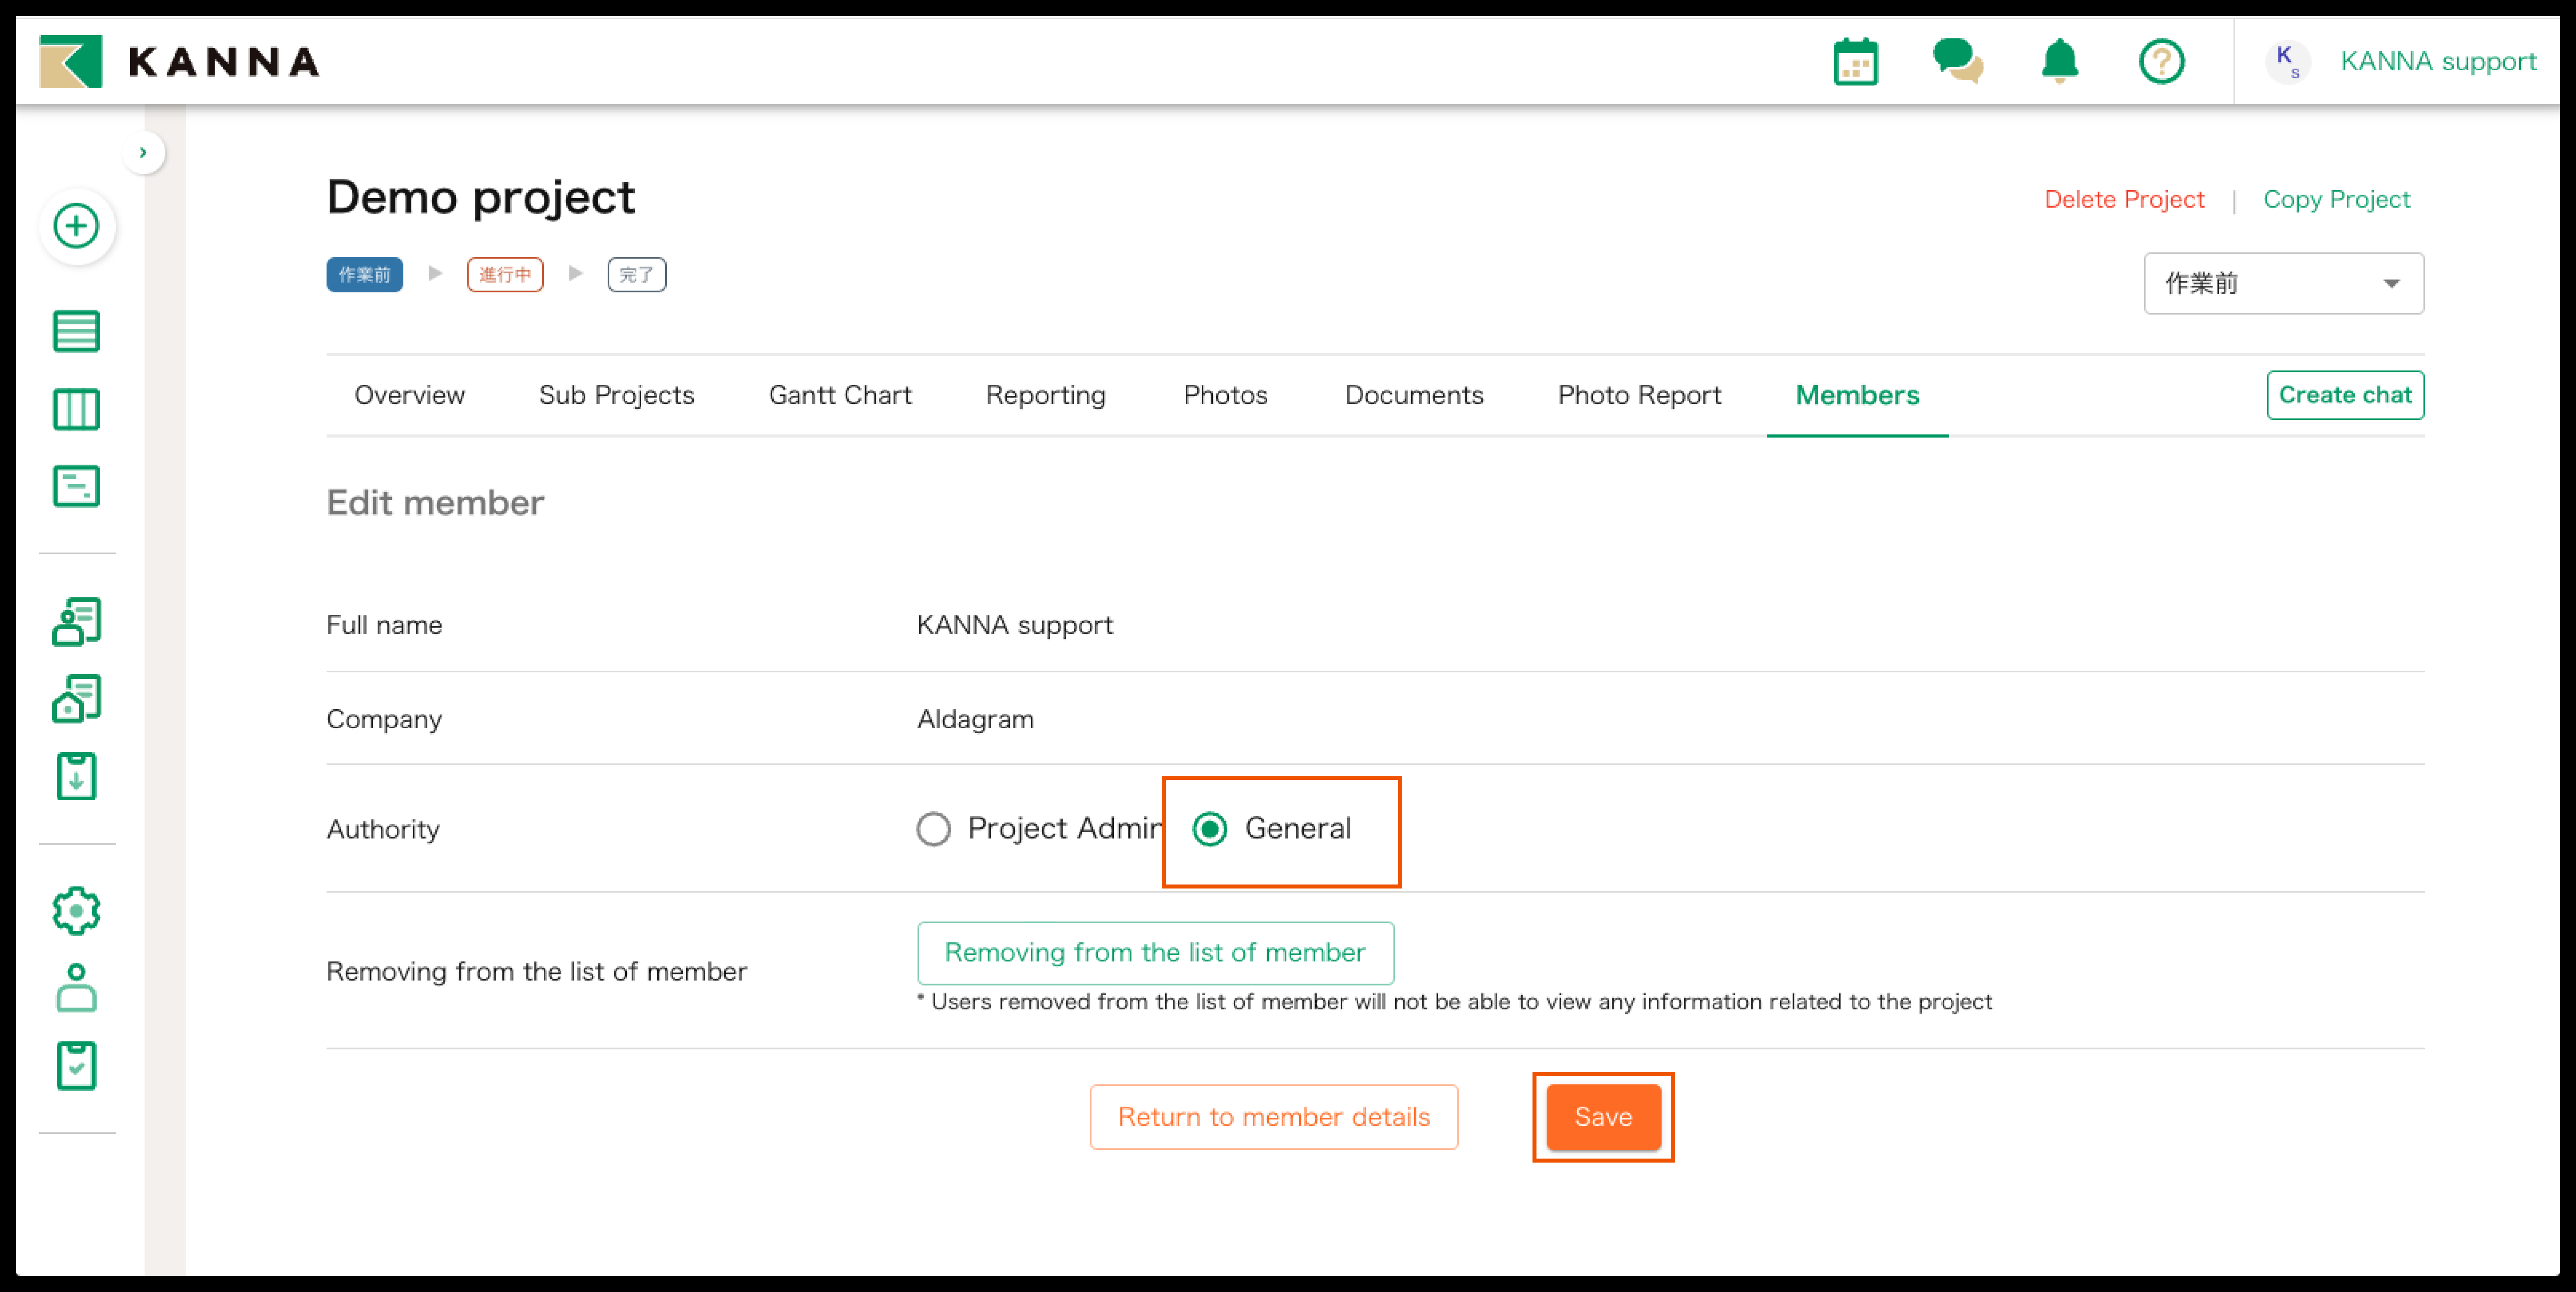Image resolution: width=2576 pixels, height=1292 pixels.
Task: Select the General authority radio button
Action: tap(1210, 829)
